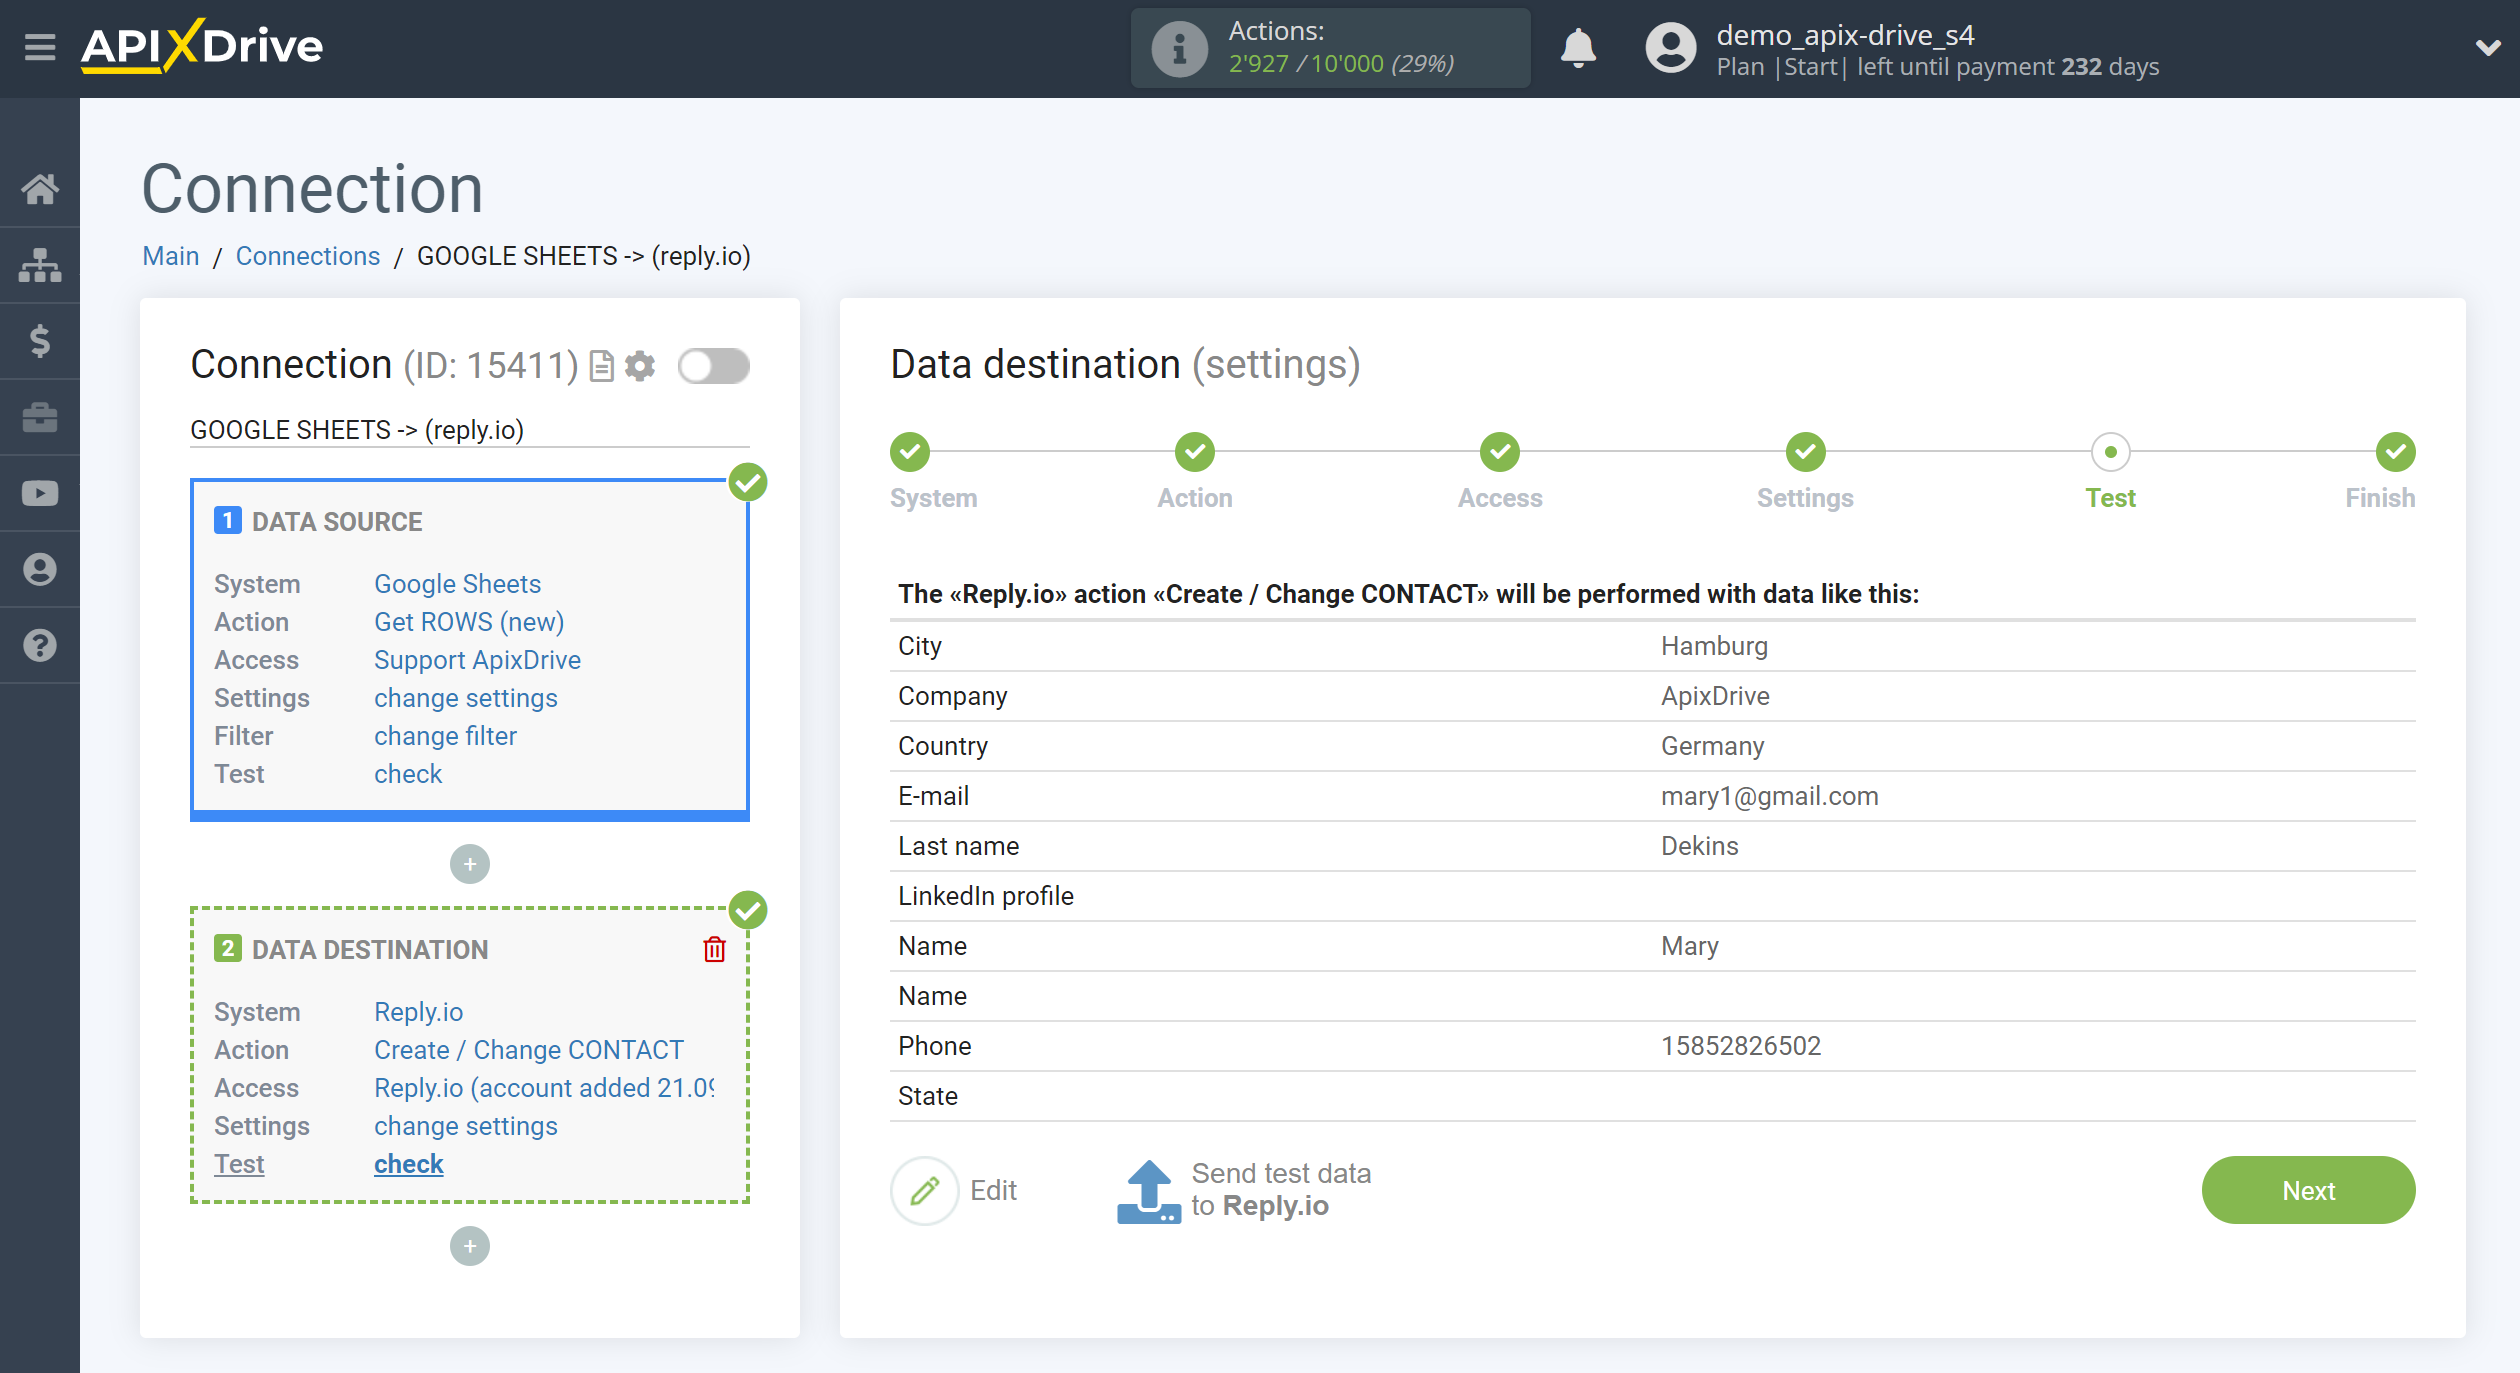
Task: Click data destination change settings link
Action: tap(466, 1126)
